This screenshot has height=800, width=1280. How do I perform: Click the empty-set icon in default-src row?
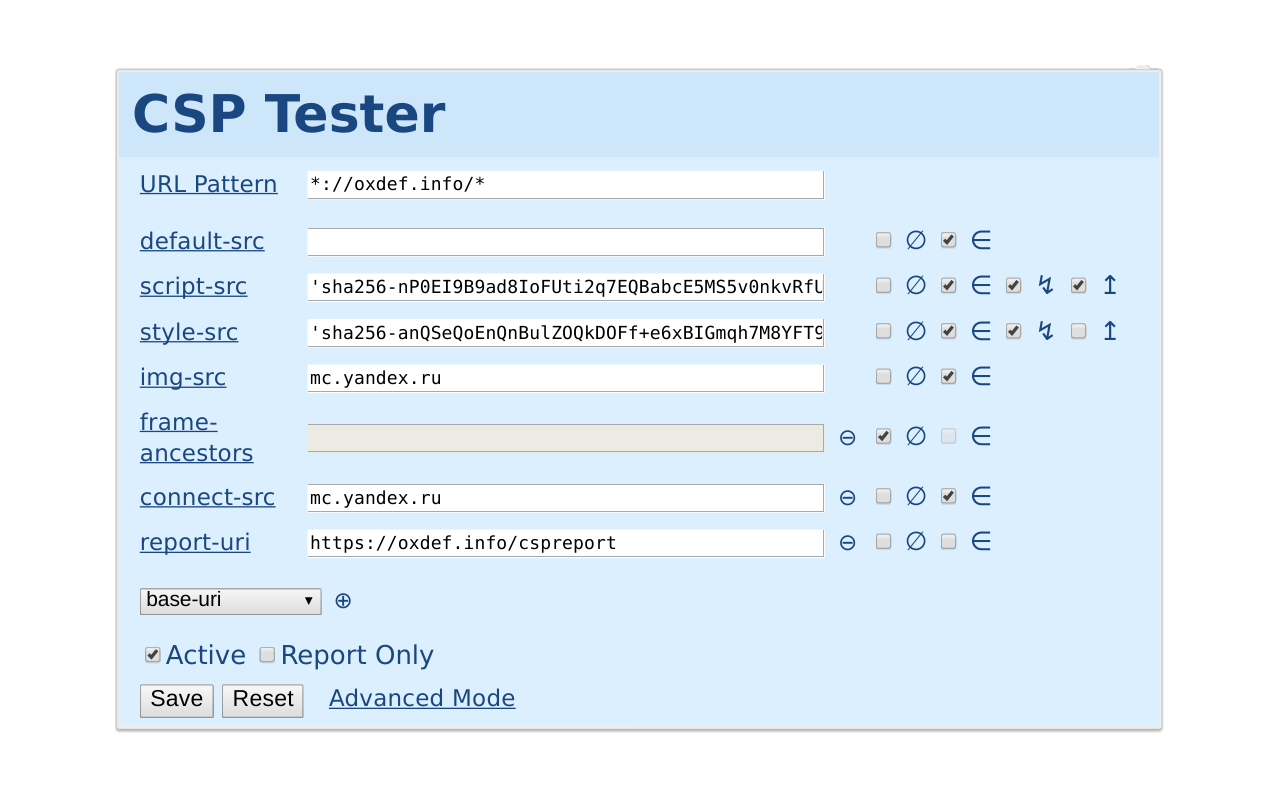point(915,240)
